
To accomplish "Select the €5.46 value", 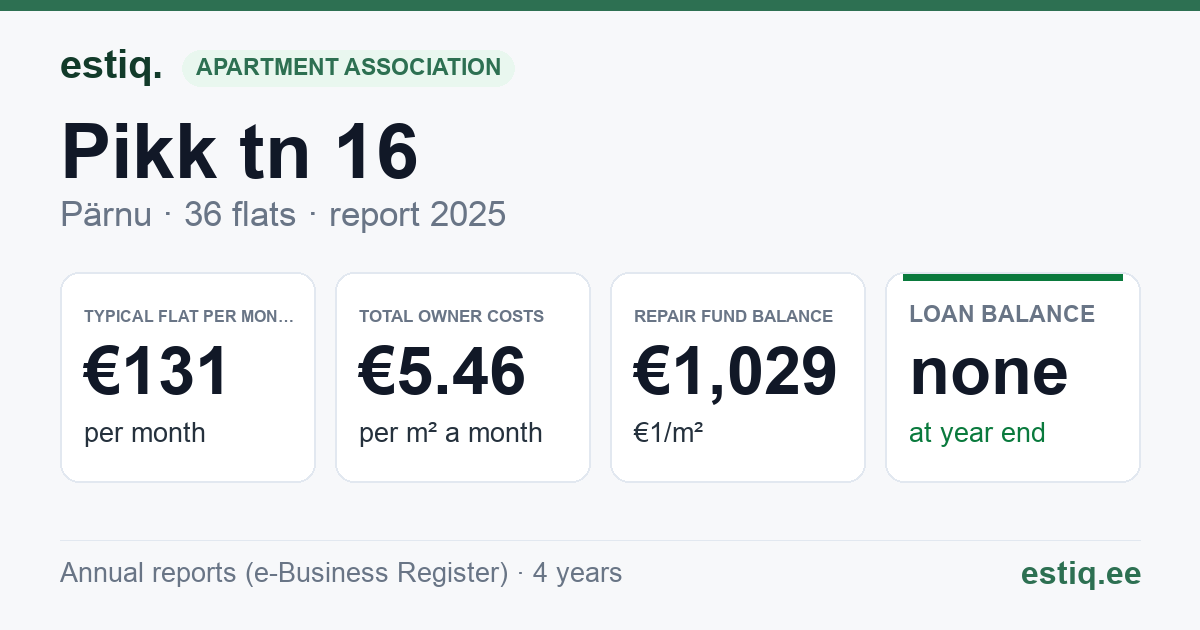I will [x=442, y=372].
